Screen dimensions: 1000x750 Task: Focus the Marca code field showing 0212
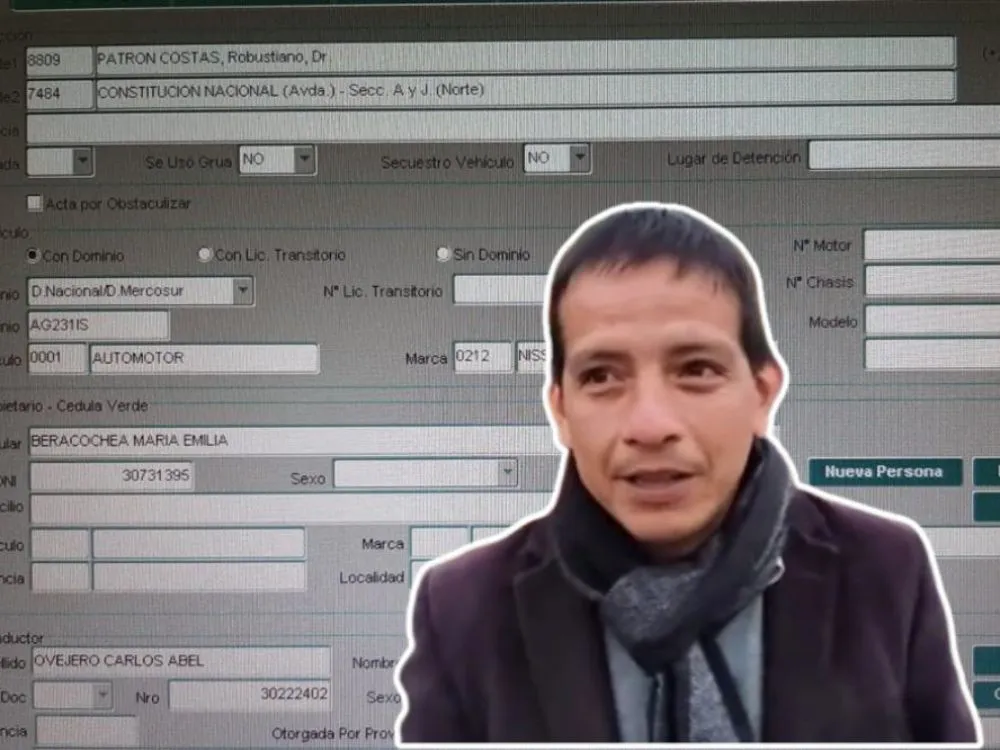click(x=483, y=358)
